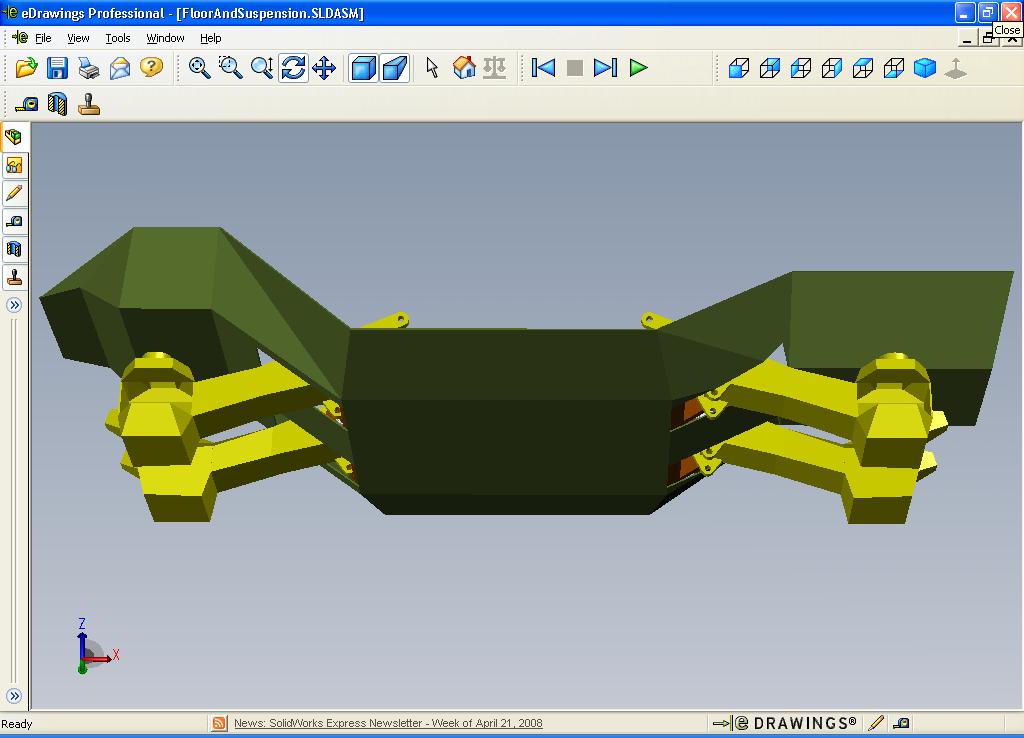Select the Zoom in/out magnifier with vertical arrow
This screenshot has height=738, width=1024.
pos(262,68)
